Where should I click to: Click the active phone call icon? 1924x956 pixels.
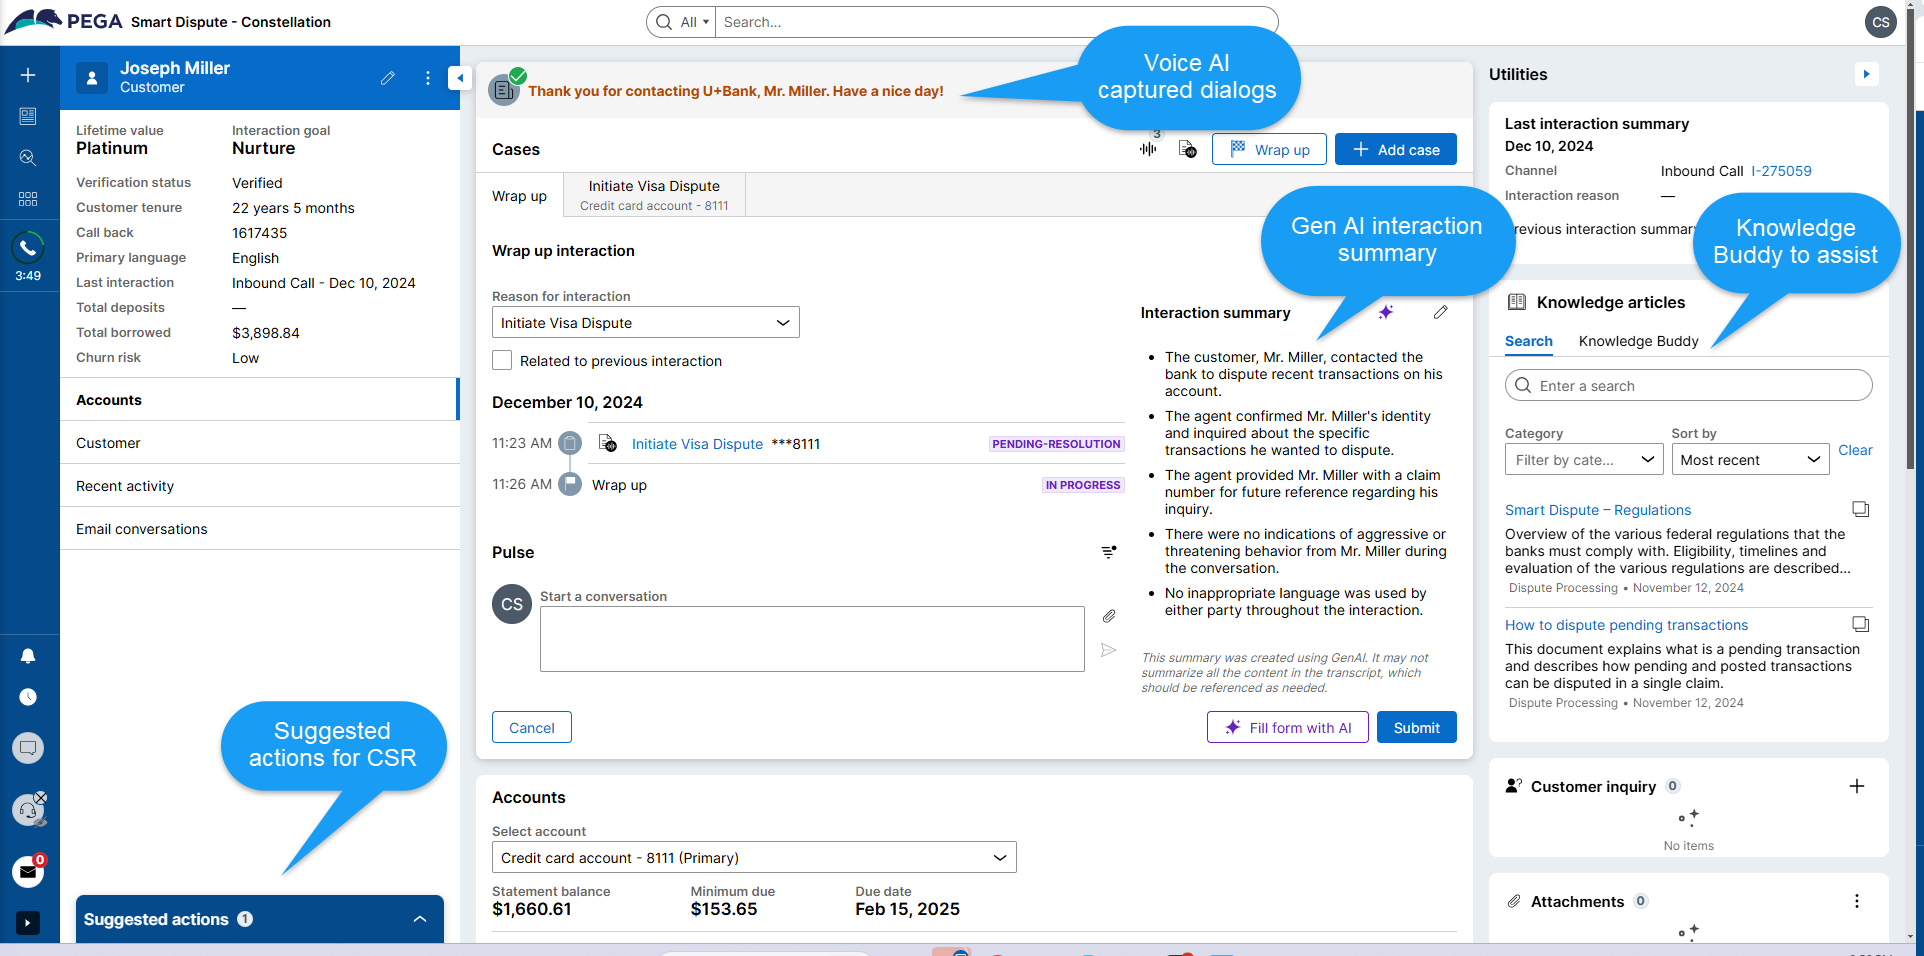28,247
